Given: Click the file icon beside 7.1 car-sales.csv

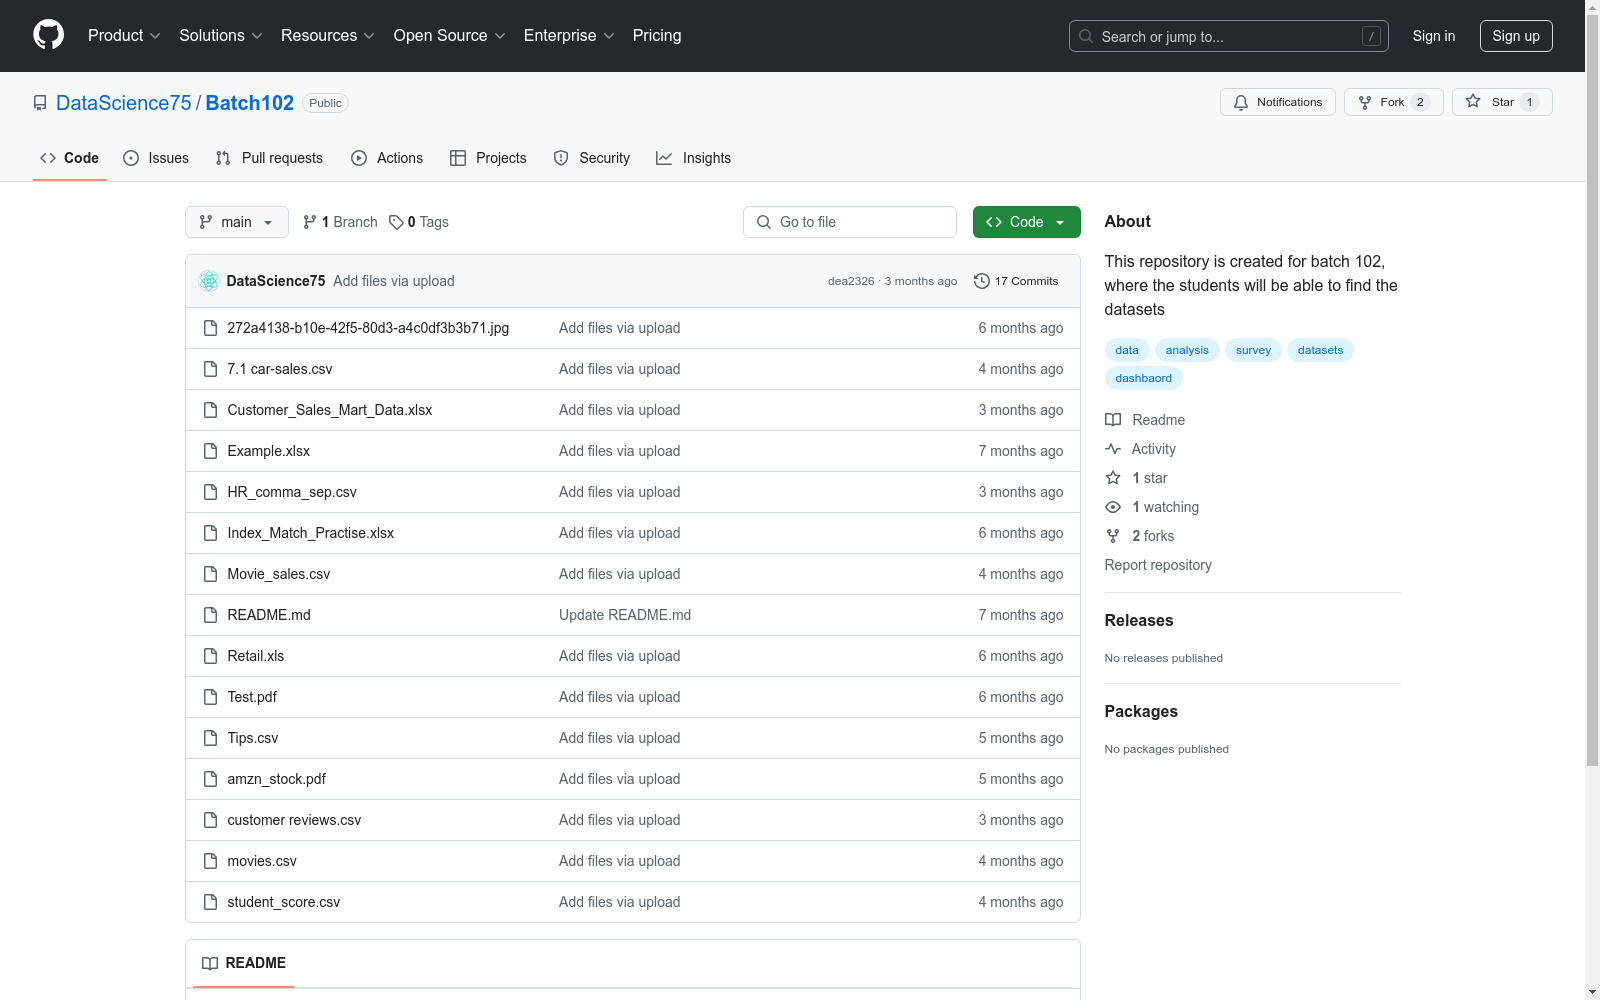Looking at the screenshot, I should coord(210,369).
